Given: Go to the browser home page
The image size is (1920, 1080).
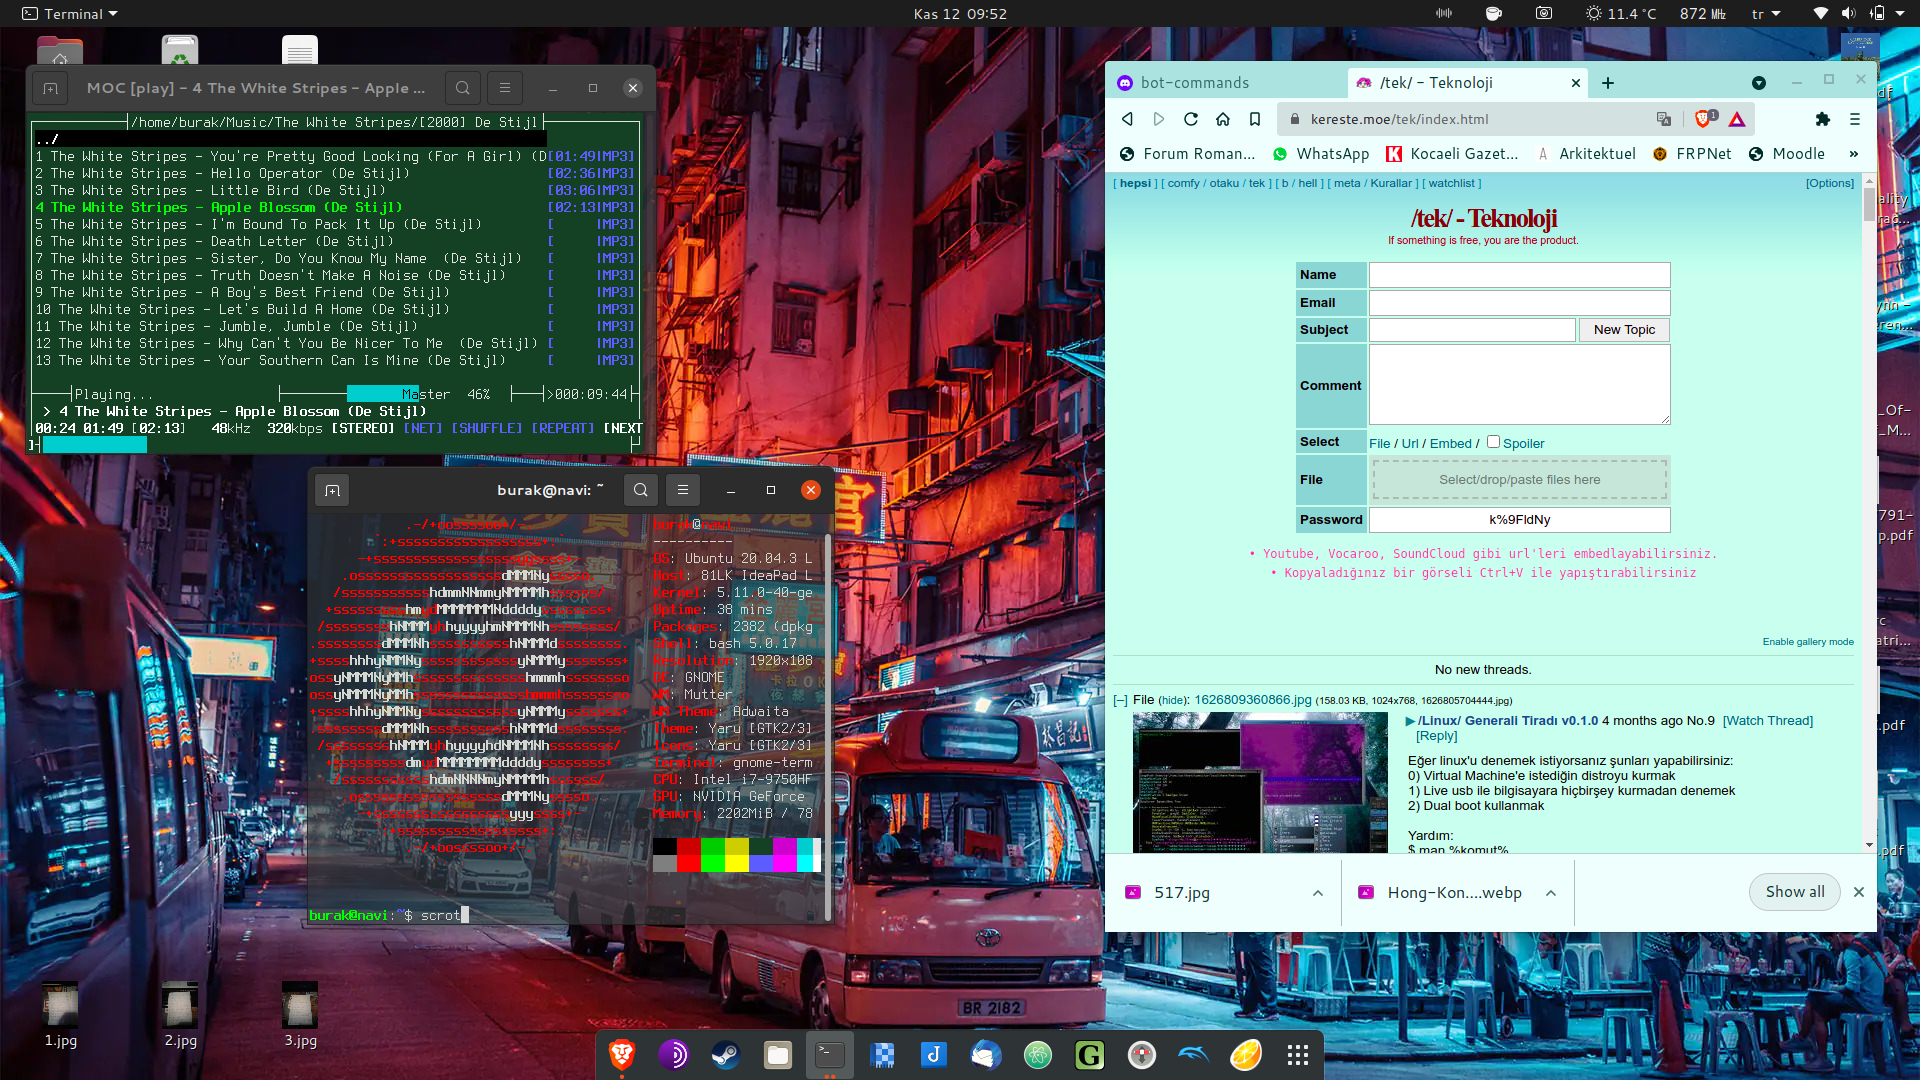Looking at the screenshot, I should click(1222, 119).
